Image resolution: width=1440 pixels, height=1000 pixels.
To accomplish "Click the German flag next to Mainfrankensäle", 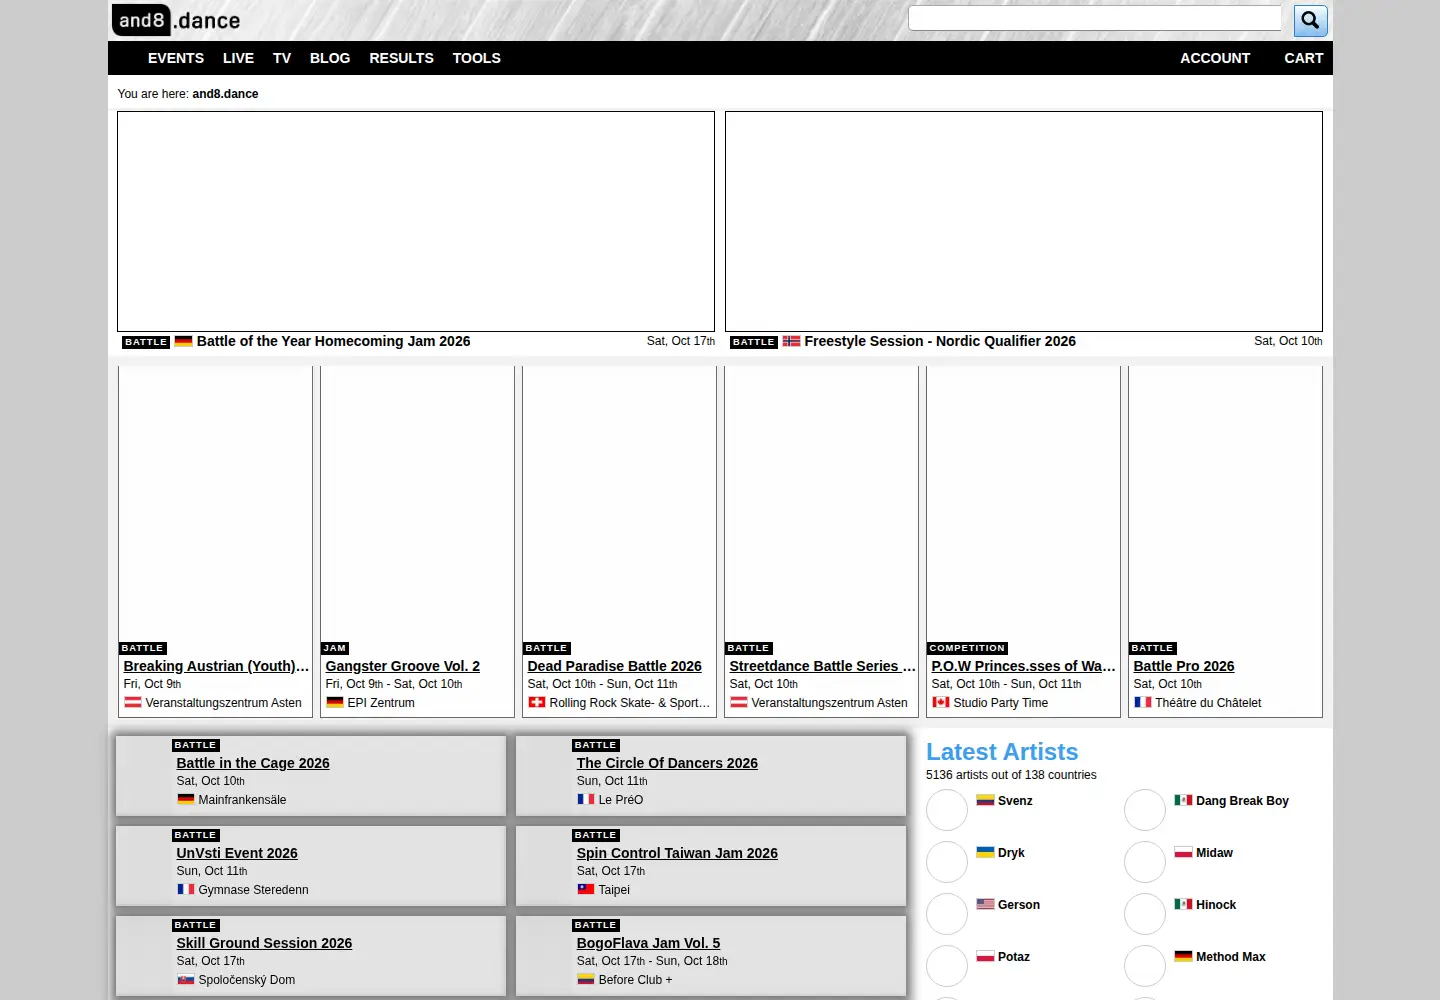I will pos(185,799).
